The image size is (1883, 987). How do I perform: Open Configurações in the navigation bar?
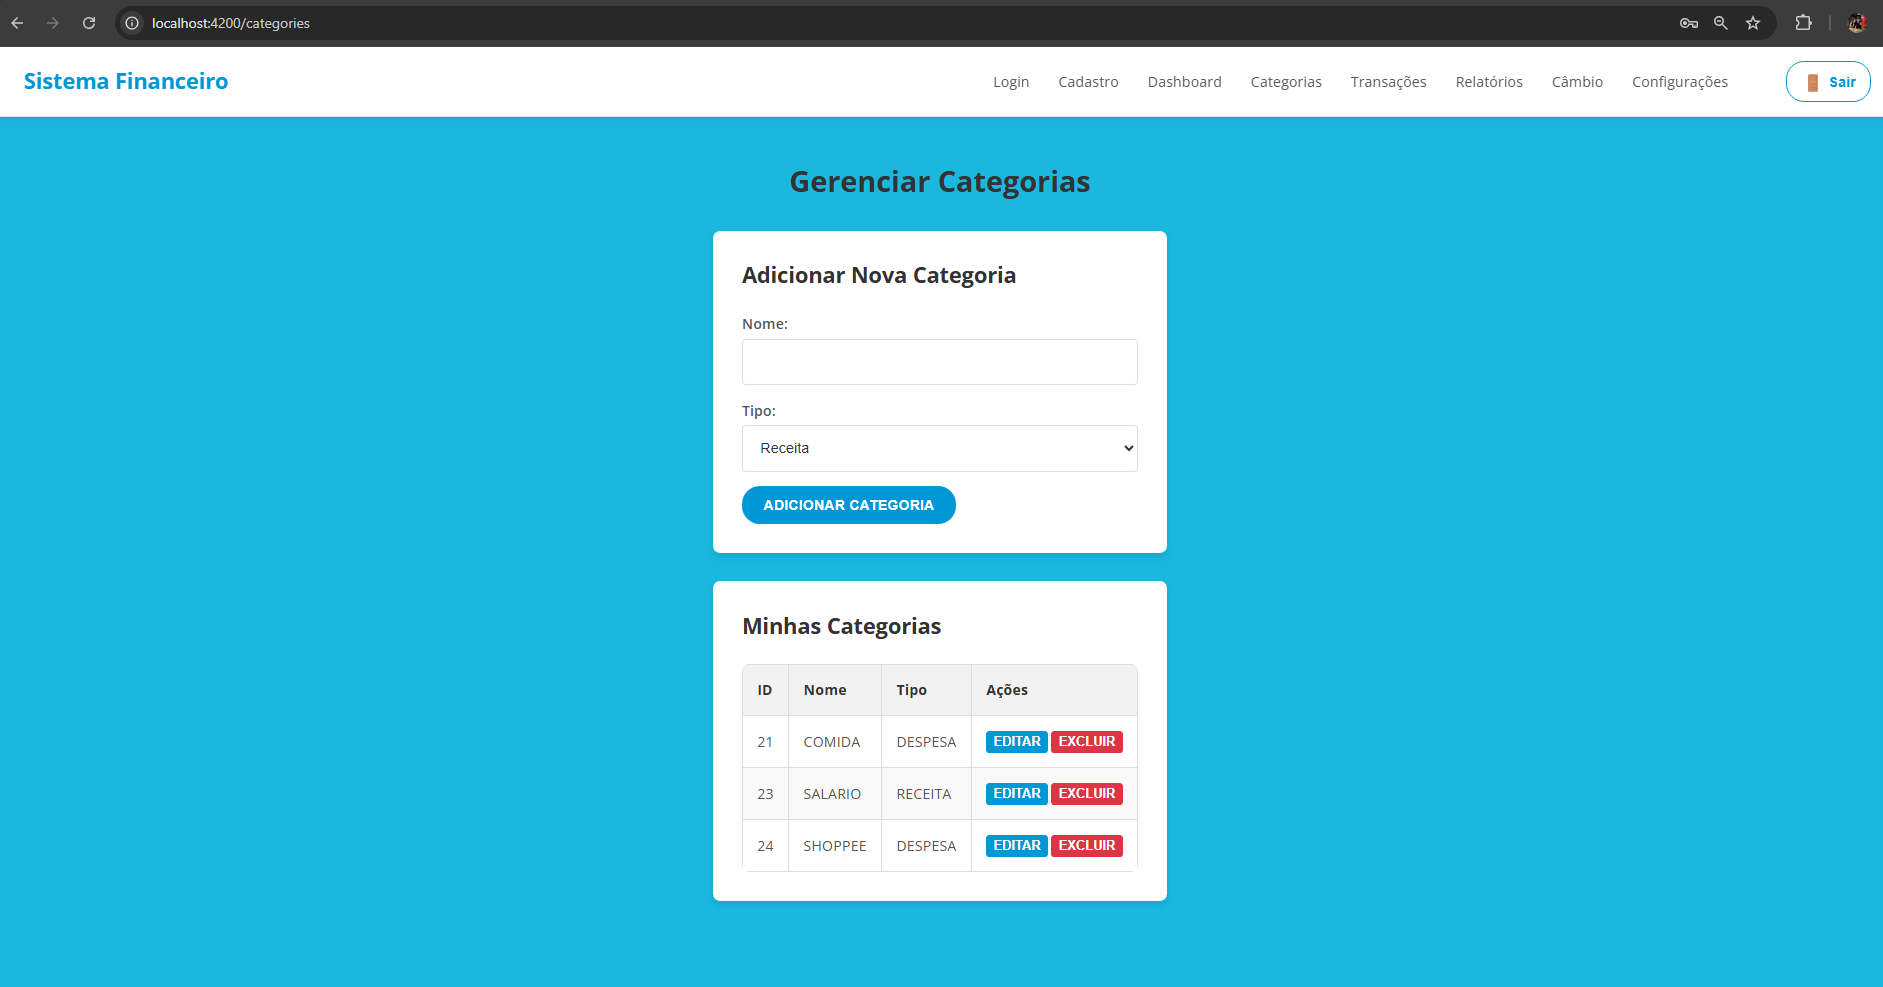[x=1680, y=82]
